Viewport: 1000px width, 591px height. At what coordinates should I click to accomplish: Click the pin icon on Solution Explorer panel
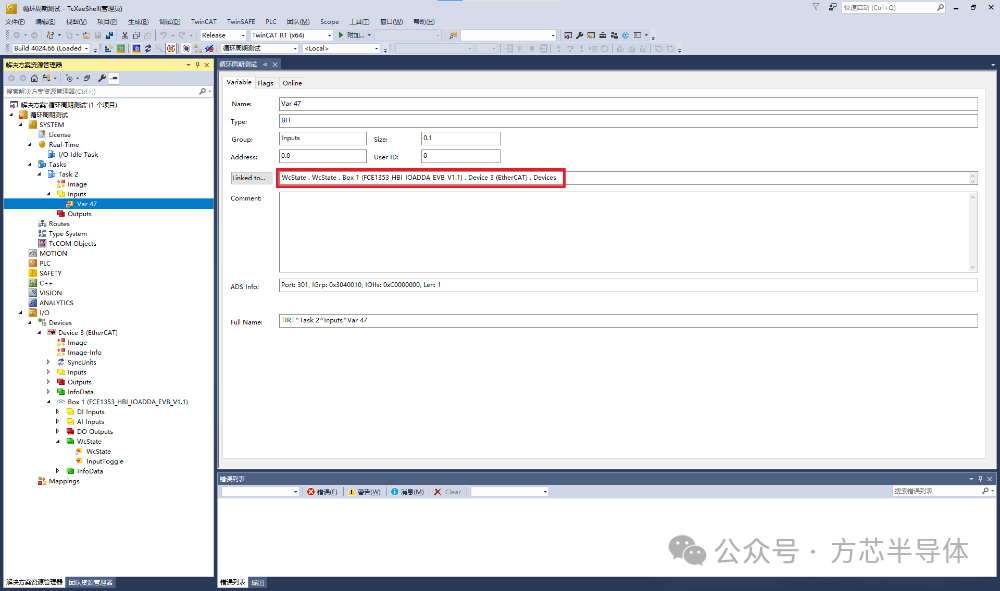tap(198, 65)
